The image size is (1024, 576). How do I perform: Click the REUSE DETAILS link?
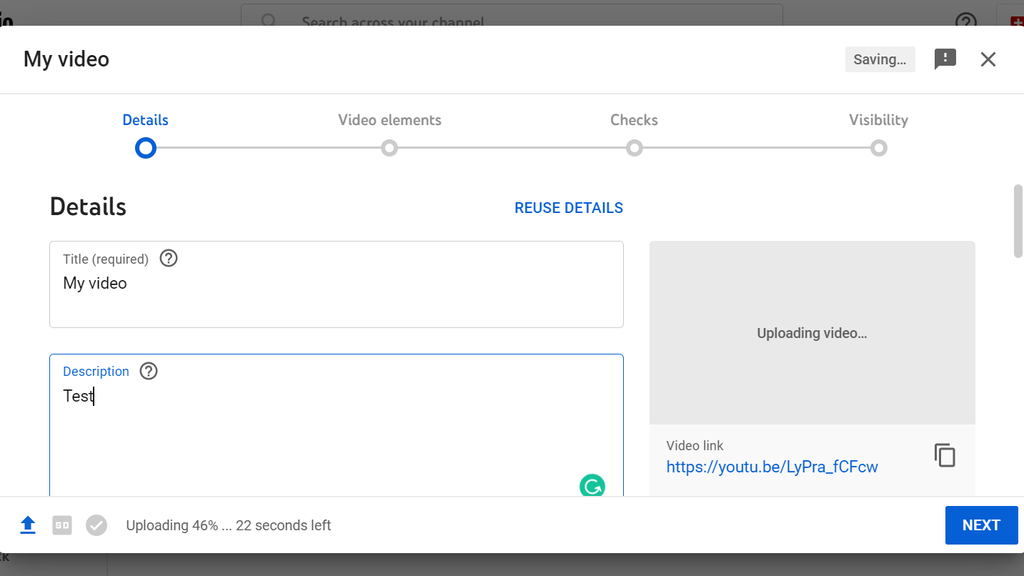(568, 207)
